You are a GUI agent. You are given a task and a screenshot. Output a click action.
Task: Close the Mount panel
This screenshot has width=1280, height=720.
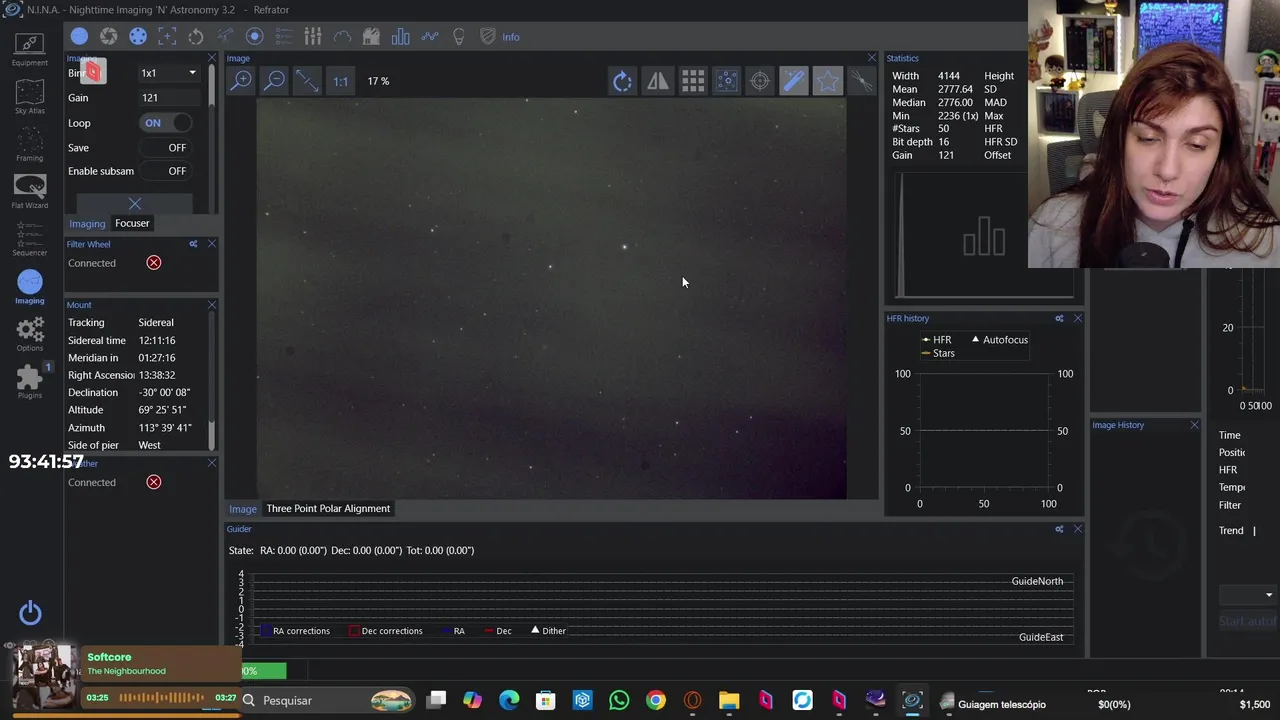pos(211,305)
